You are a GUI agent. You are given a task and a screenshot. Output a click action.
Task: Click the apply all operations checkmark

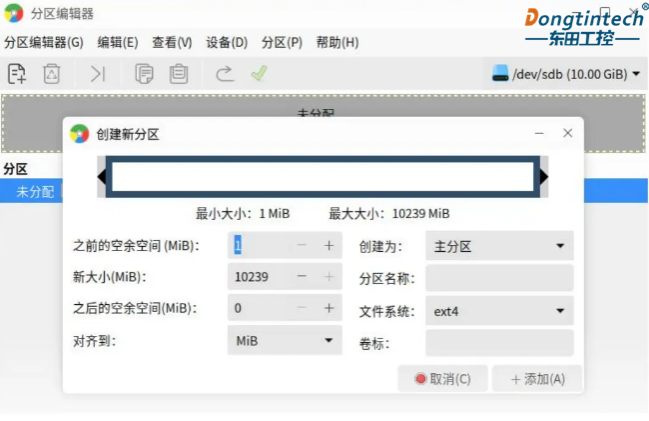(x=260, y=74)
